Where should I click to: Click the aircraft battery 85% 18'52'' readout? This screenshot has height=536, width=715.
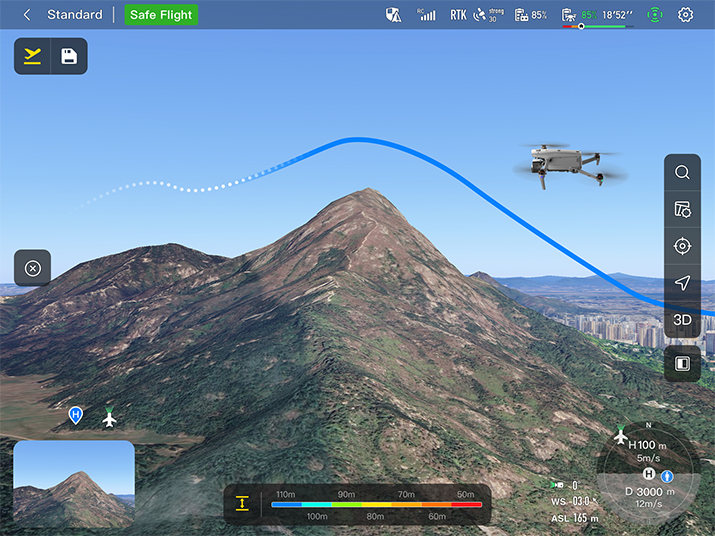[598, 15]
